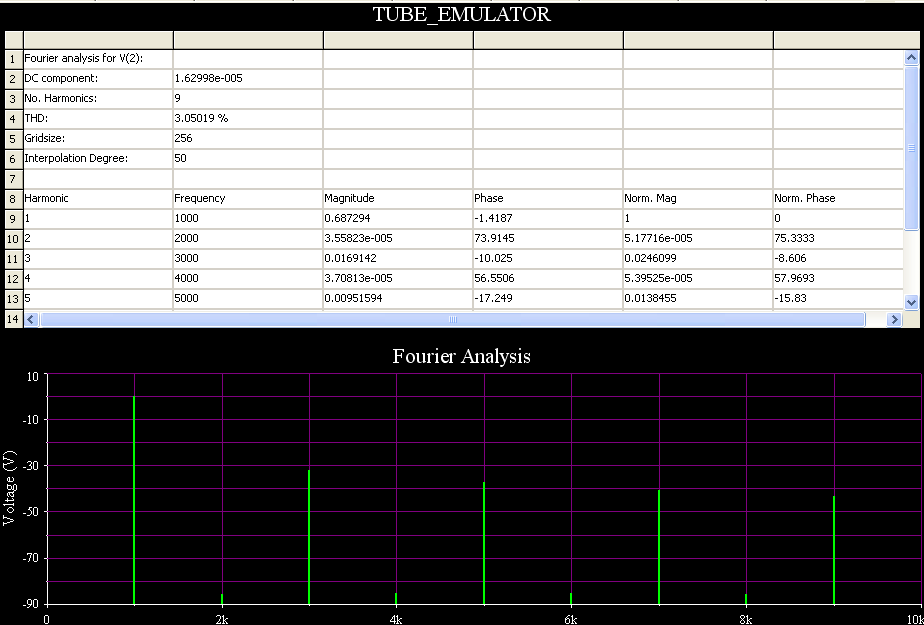This screenshot has height=625, width=924.
Task: Select norm. mag 0.0138455 cell
Action: tap(698, 299)
